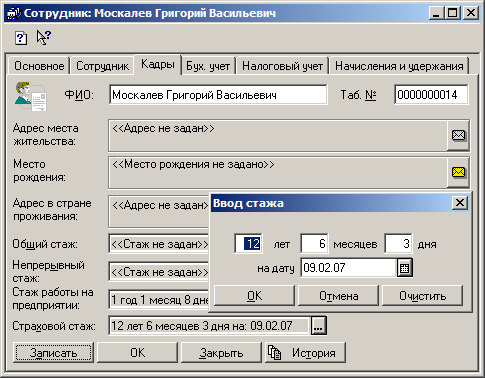Open address editor for Адрес места жительства

(x=458, y=136)
